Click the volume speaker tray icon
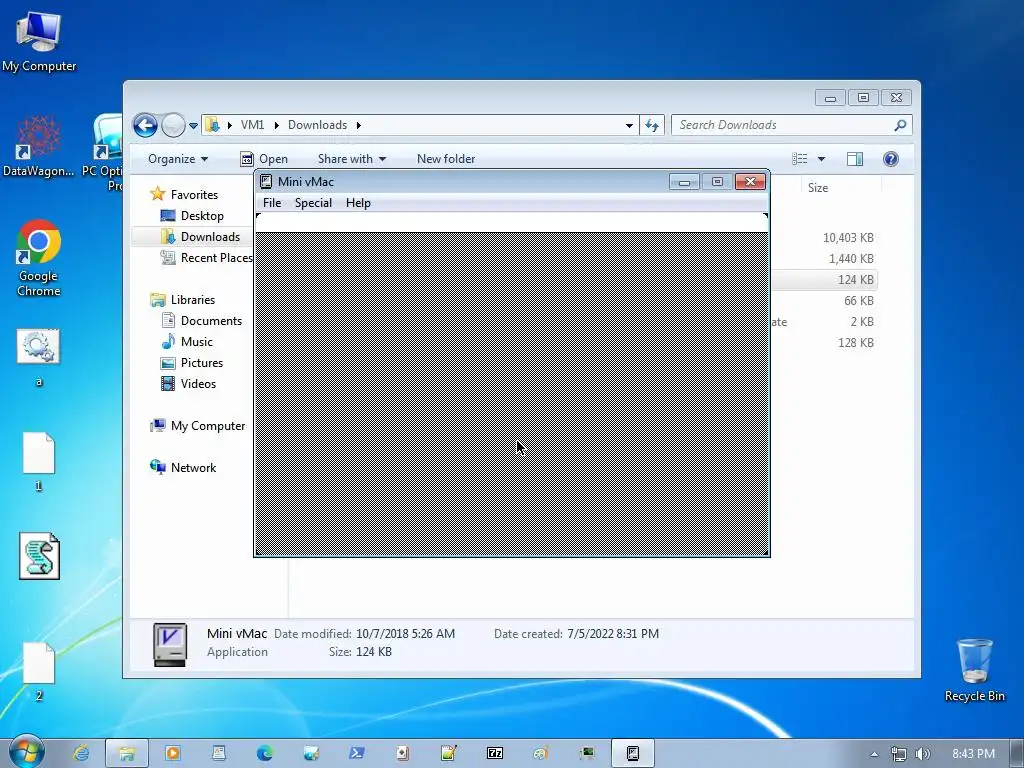 point(923,754)
